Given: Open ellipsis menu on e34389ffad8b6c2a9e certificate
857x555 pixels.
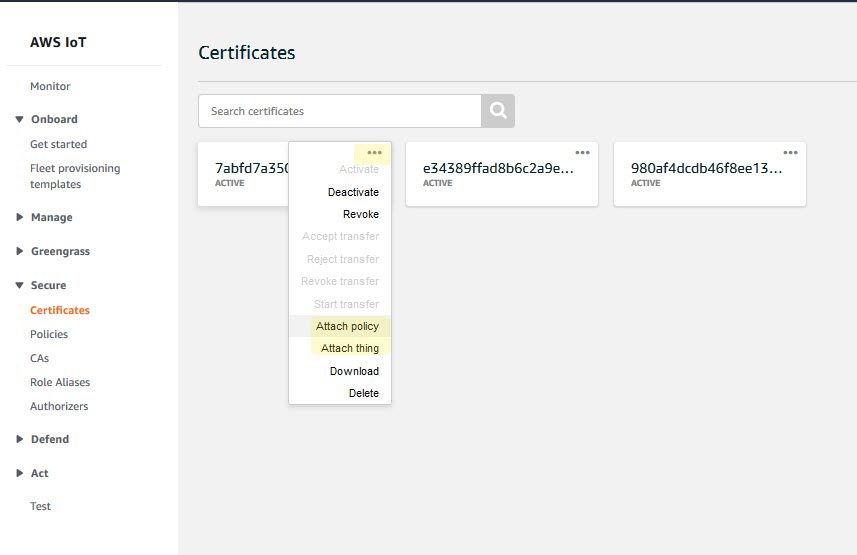Looking at the screenshot, I should click(x=583, y=153).
